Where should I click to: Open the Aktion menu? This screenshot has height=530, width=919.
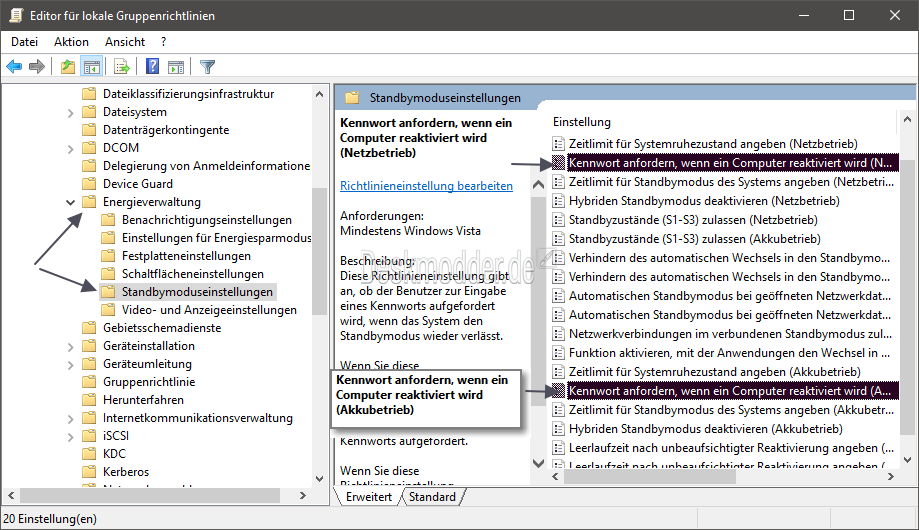point(71,42)
